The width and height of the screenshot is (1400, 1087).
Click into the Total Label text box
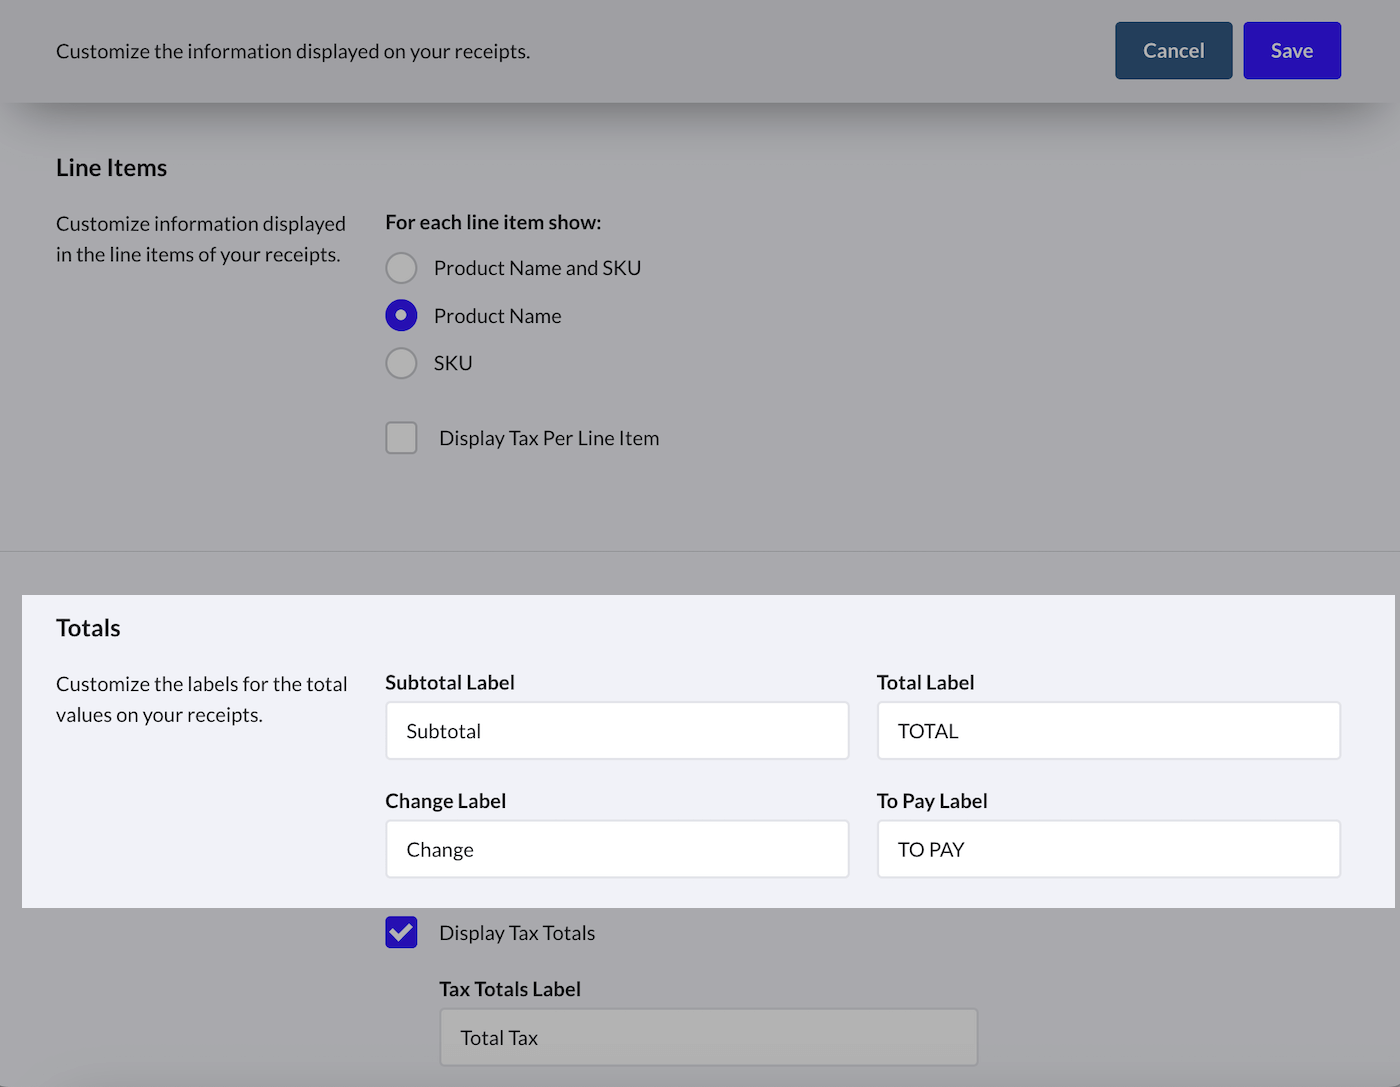[x=1108, y=731]
